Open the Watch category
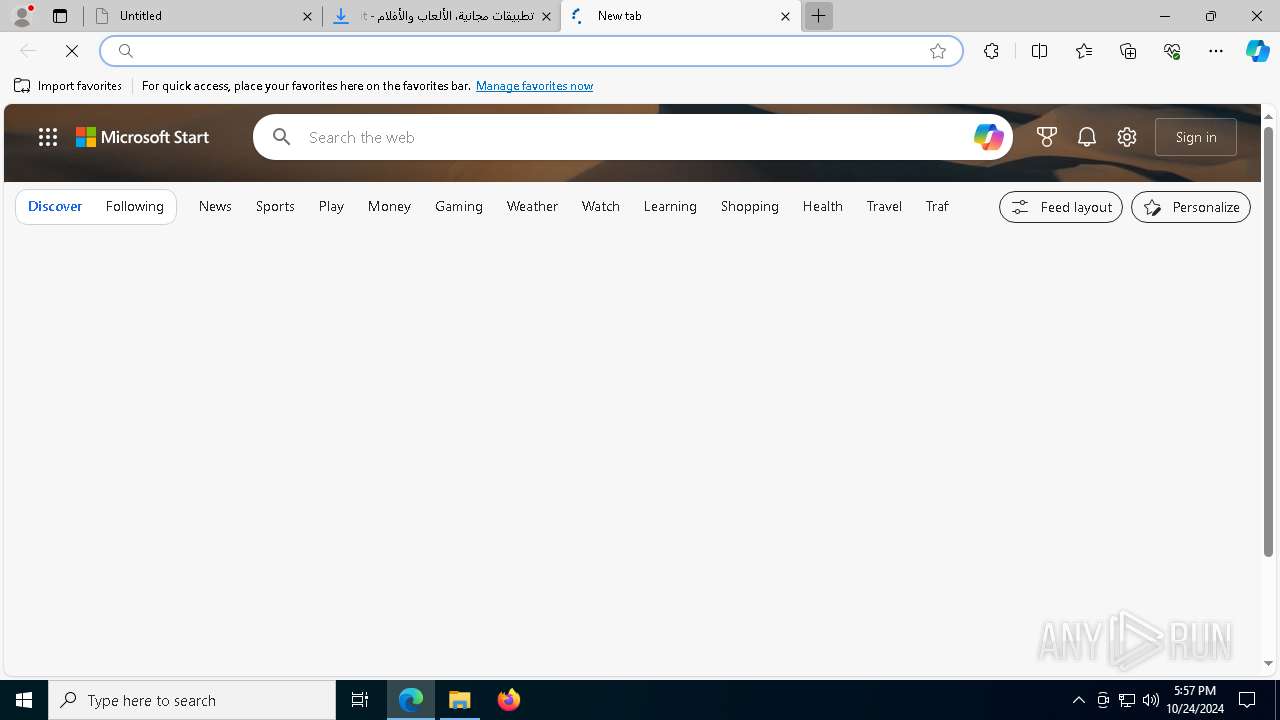This screenshot has width=1280, height=720. [x=601, y=206]
